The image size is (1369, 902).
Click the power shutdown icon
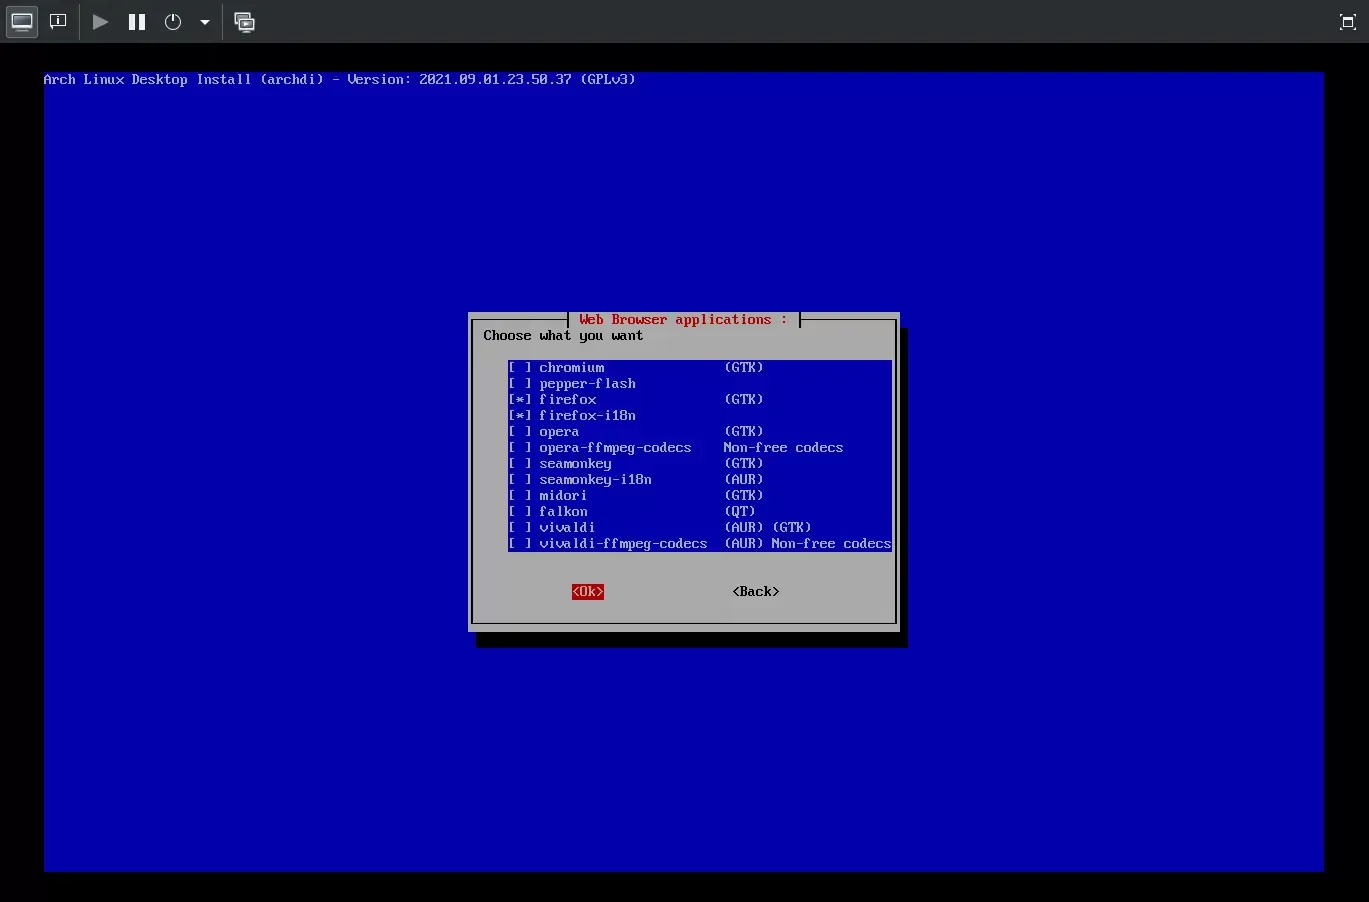coord(173,22)
